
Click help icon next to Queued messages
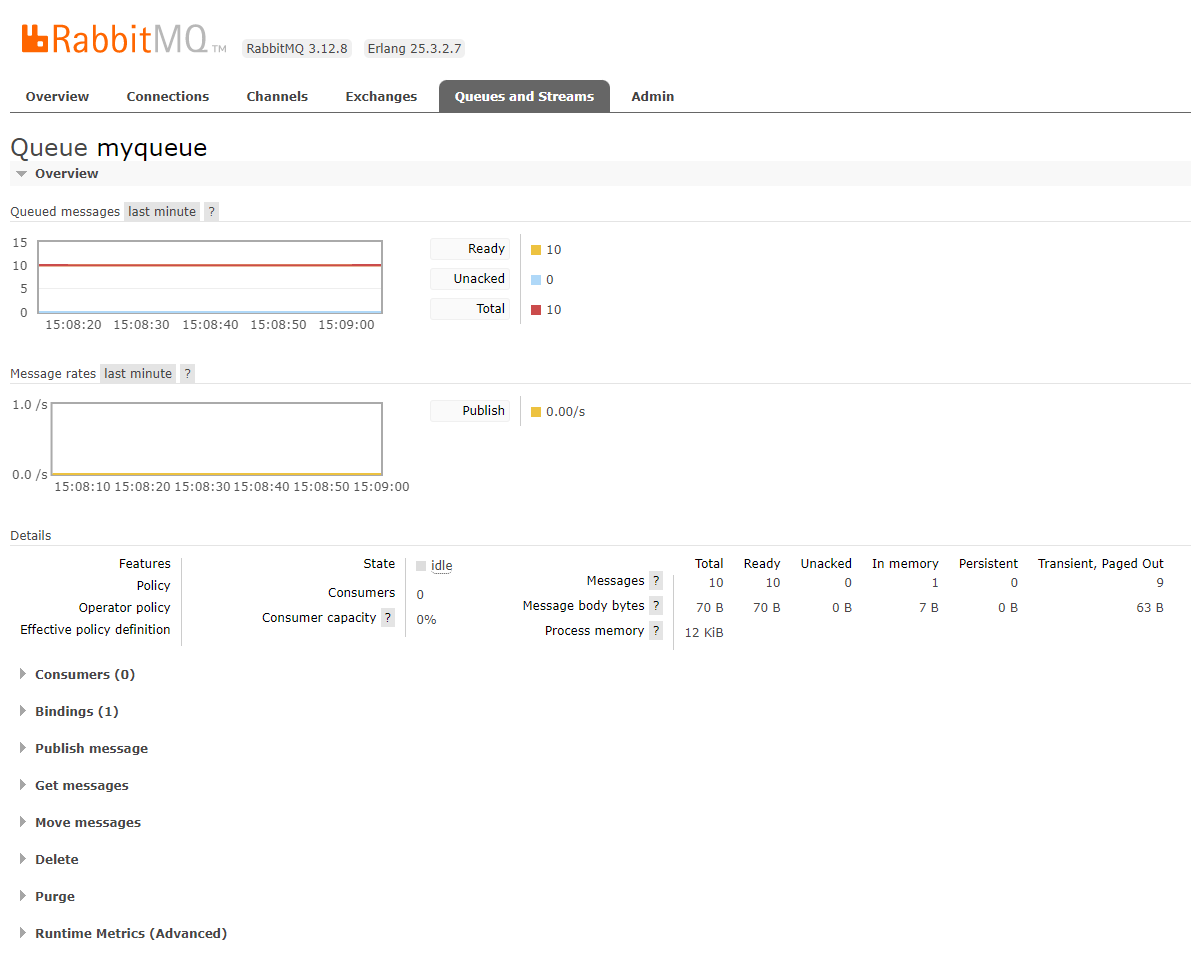coord(211,212)
